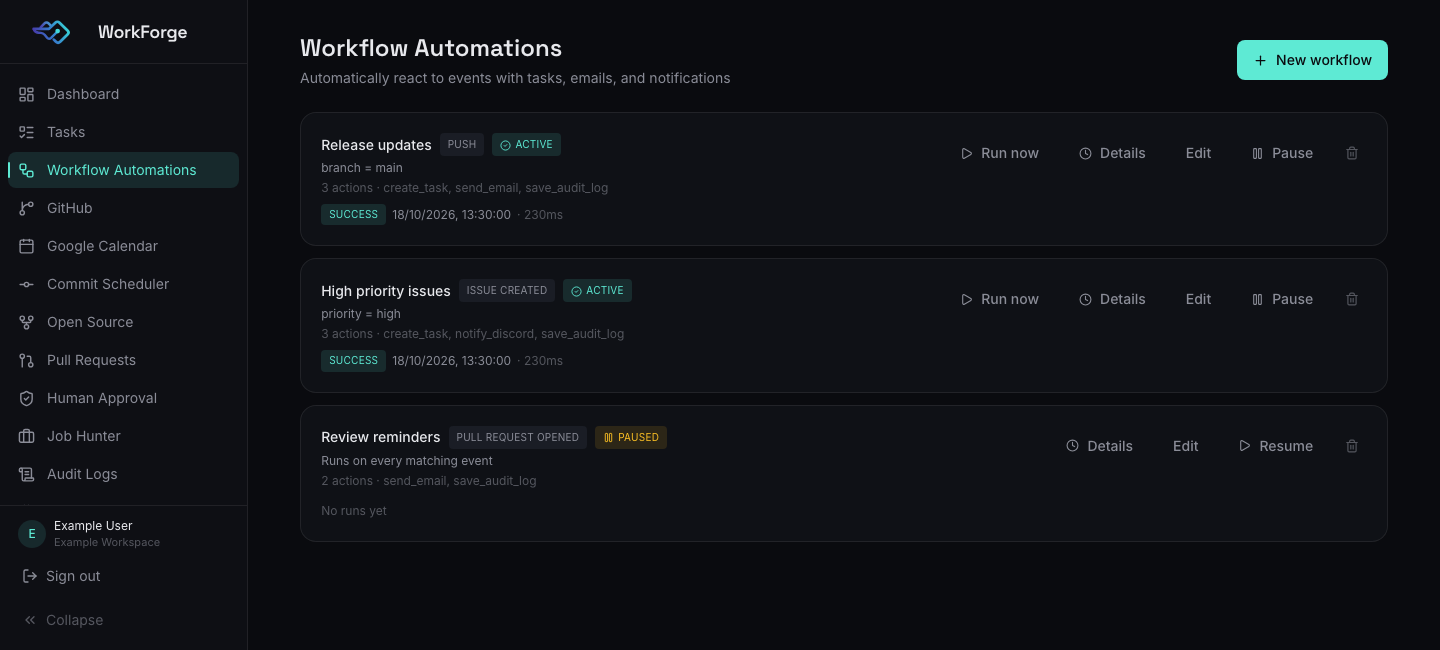Click 'Runs on every matching event' text
Image resolution: width=1440 pixels, height=650 pixels.
(407, 461)
